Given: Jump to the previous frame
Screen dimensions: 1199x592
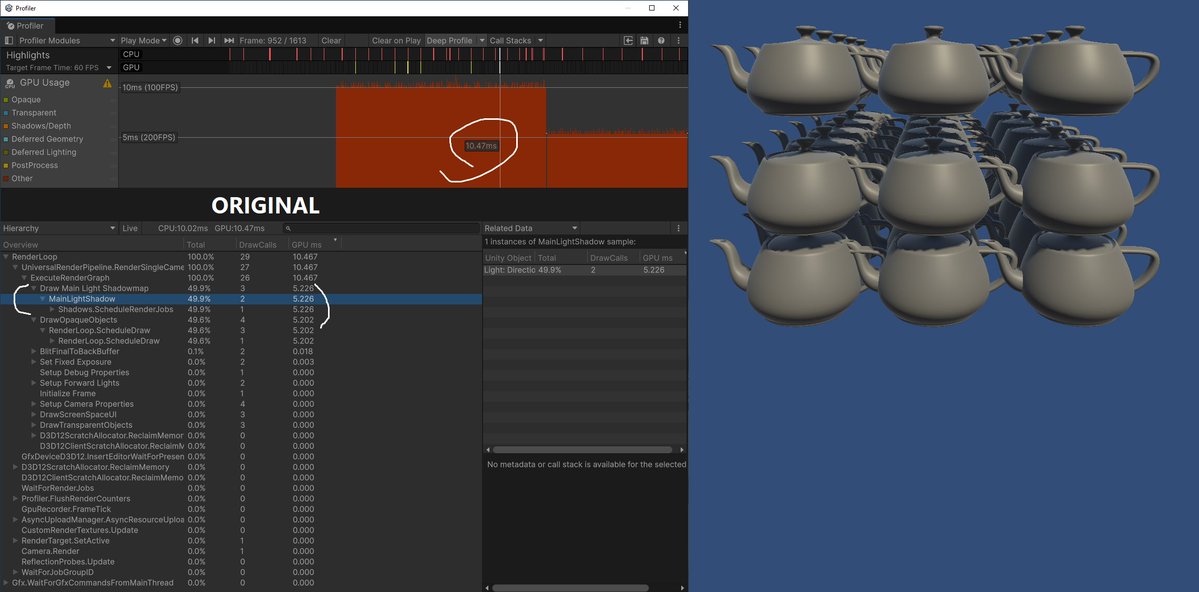Looking at the screenshot, I should coord(195,41).
